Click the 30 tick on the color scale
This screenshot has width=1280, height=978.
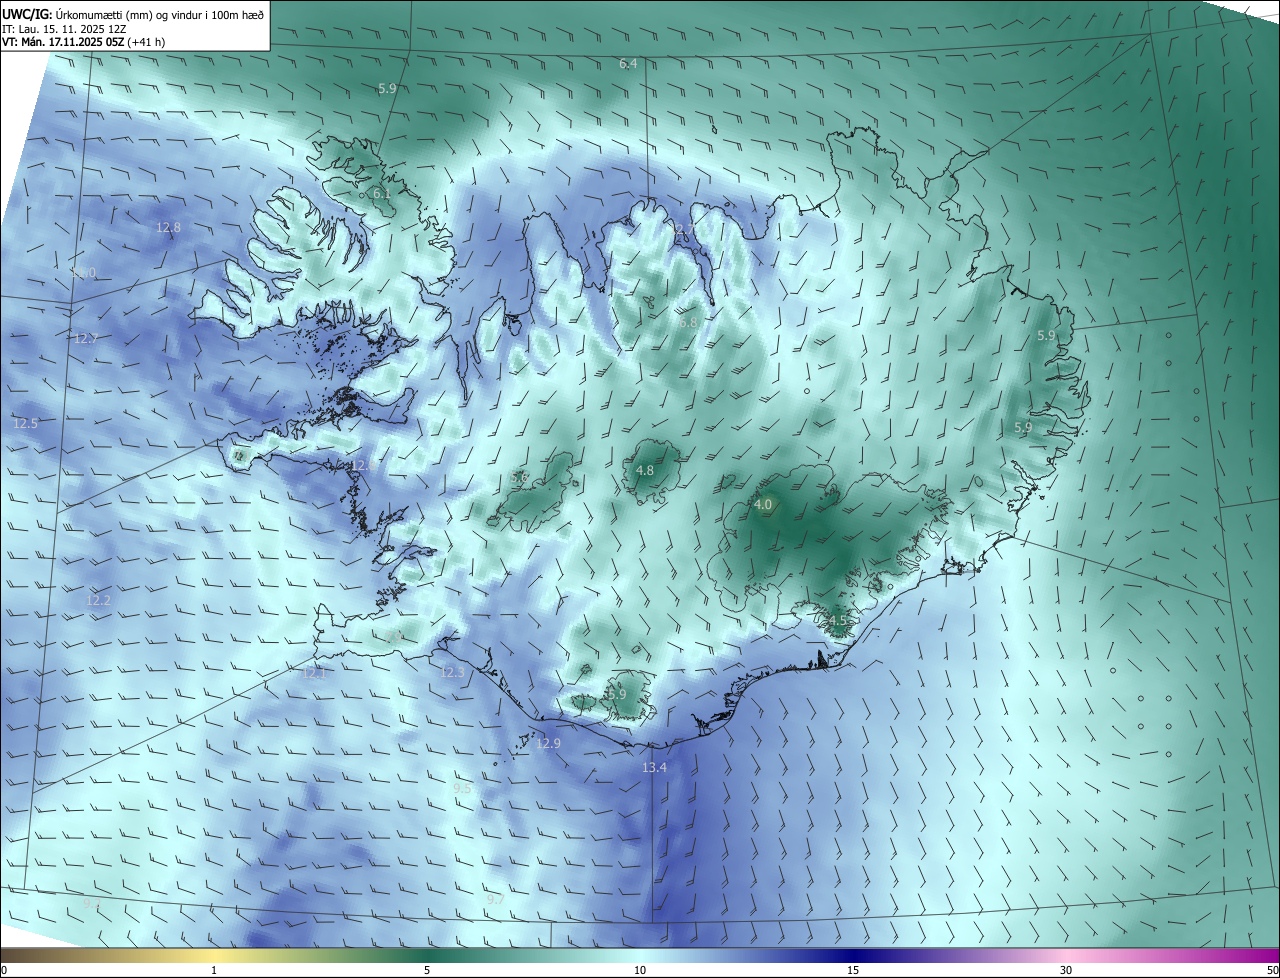coord(1066,970)
